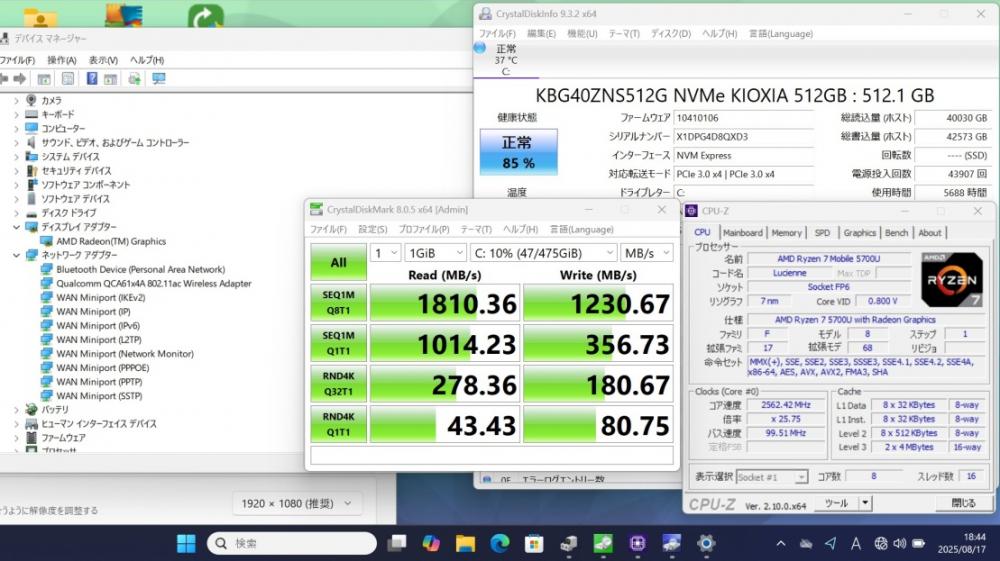Open File Explorer from the taskbar
The width and height of the screenshot is (1000, 561).
pos(466,543)
